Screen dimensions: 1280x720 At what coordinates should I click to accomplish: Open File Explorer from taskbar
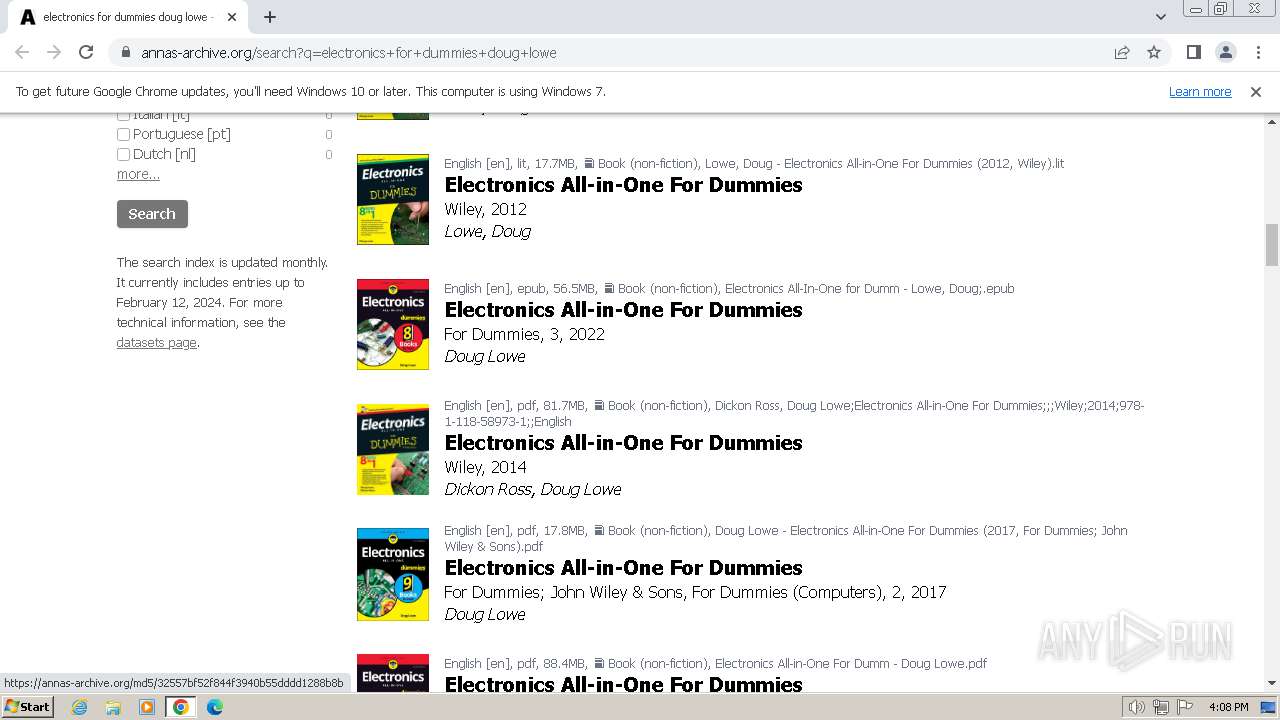pyautogui.click(x=113, y=707)
